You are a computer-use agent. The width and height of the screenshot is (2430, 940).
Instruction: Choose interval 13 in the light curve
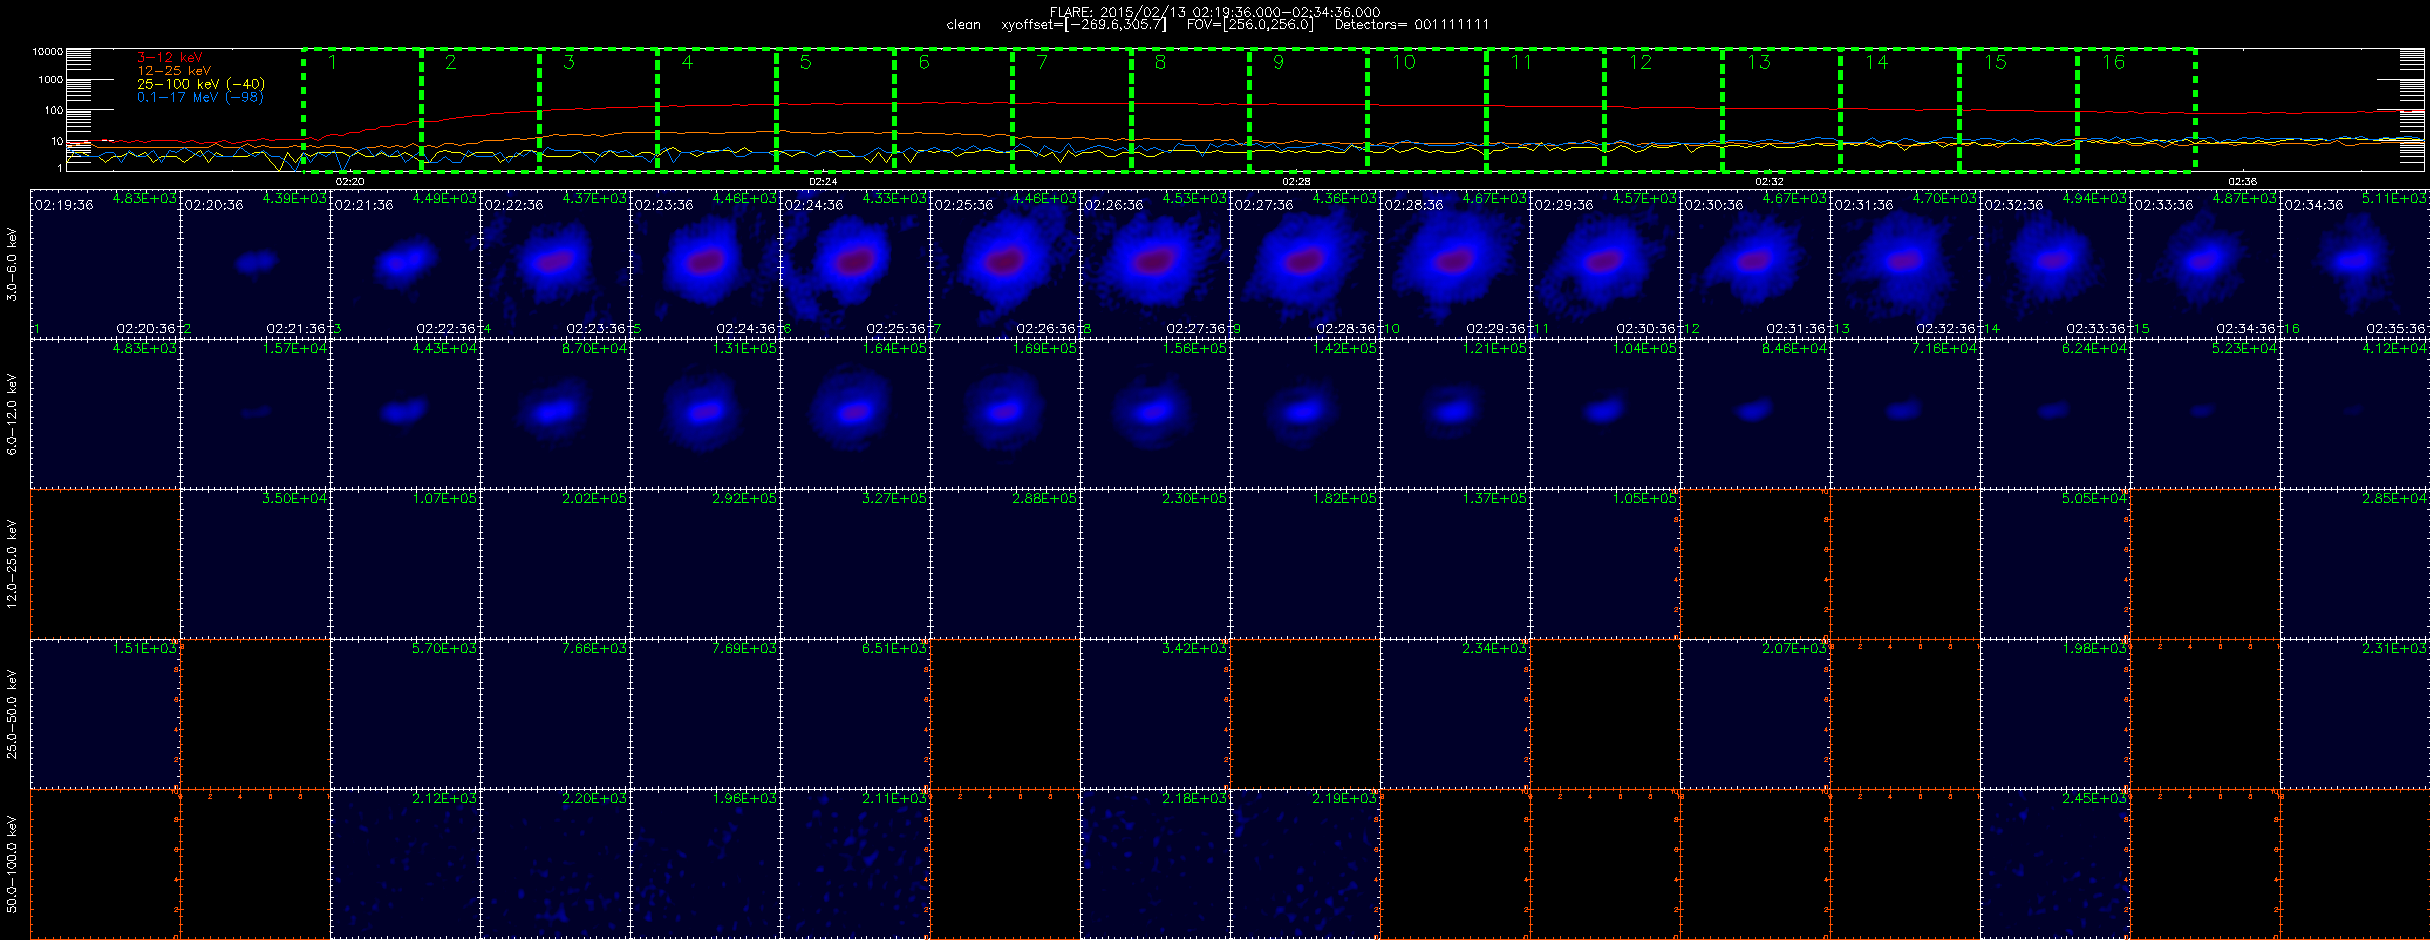coord(1782,110)
